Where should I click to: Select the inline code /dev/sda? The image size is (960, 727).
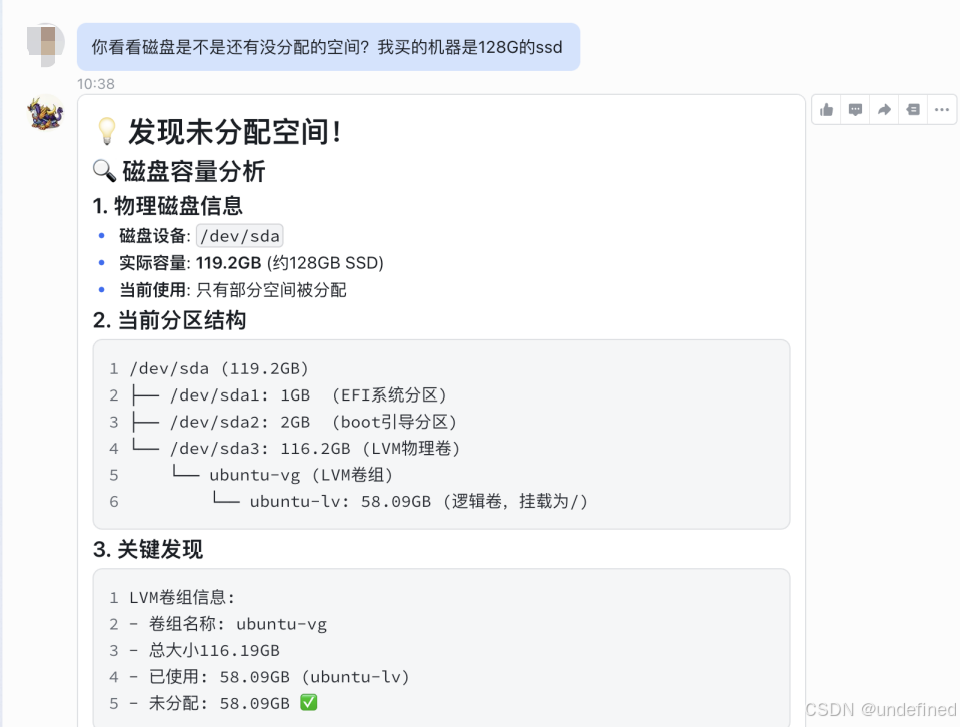(239, 236)
